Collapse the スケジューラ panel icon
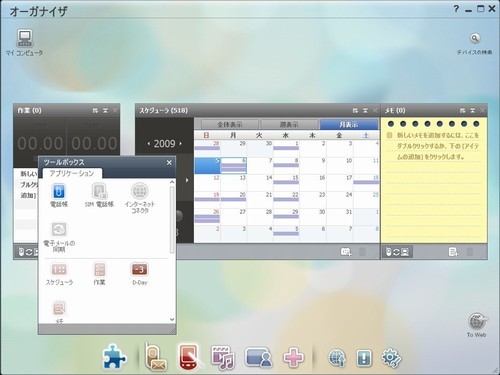 (365, 111)
